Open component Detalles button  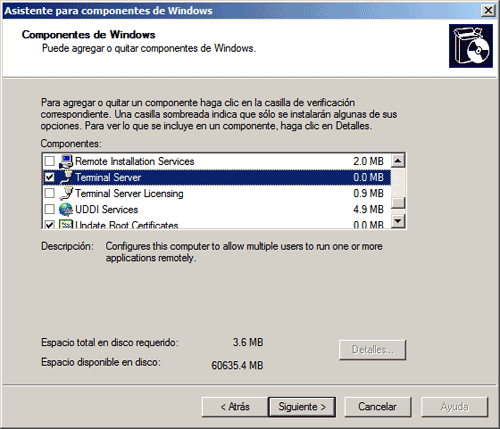[x=373, y=350]
